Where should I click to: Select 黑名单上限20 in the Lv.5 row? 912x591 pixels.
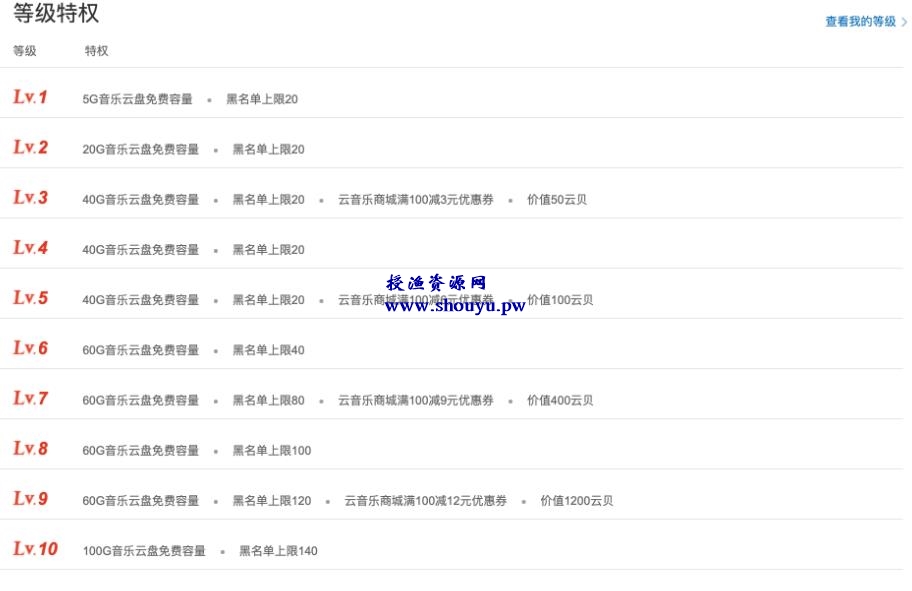click(268, 300)
